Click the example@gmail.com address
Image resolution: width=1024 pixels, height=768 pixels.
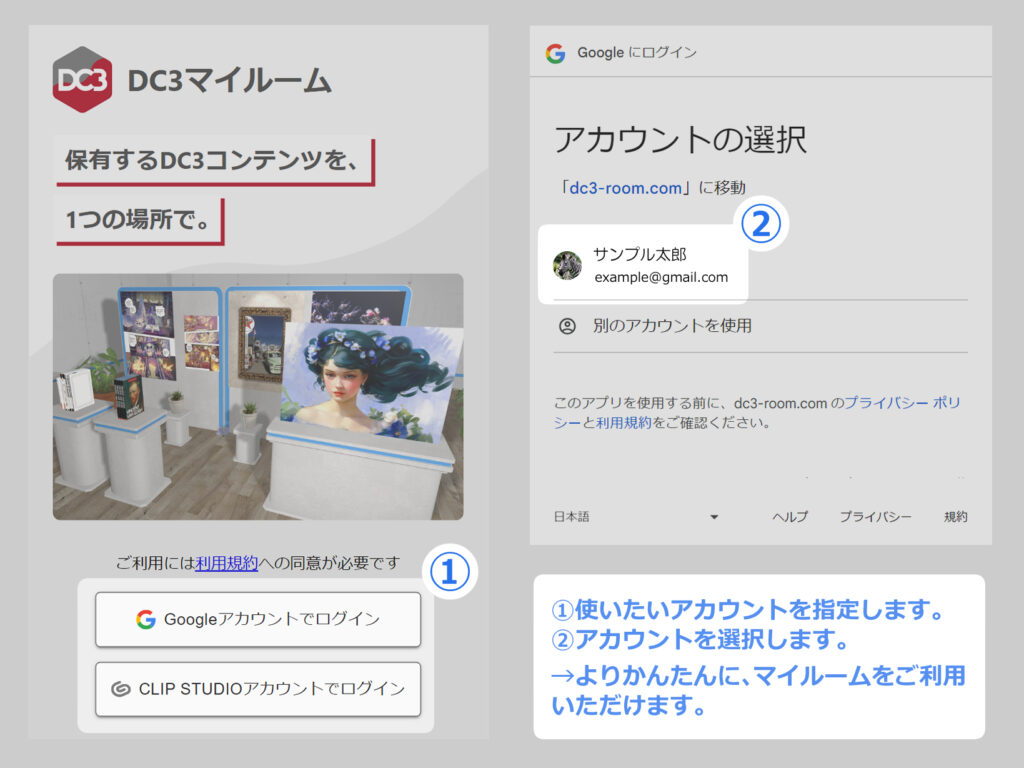(x=661, y=277)
